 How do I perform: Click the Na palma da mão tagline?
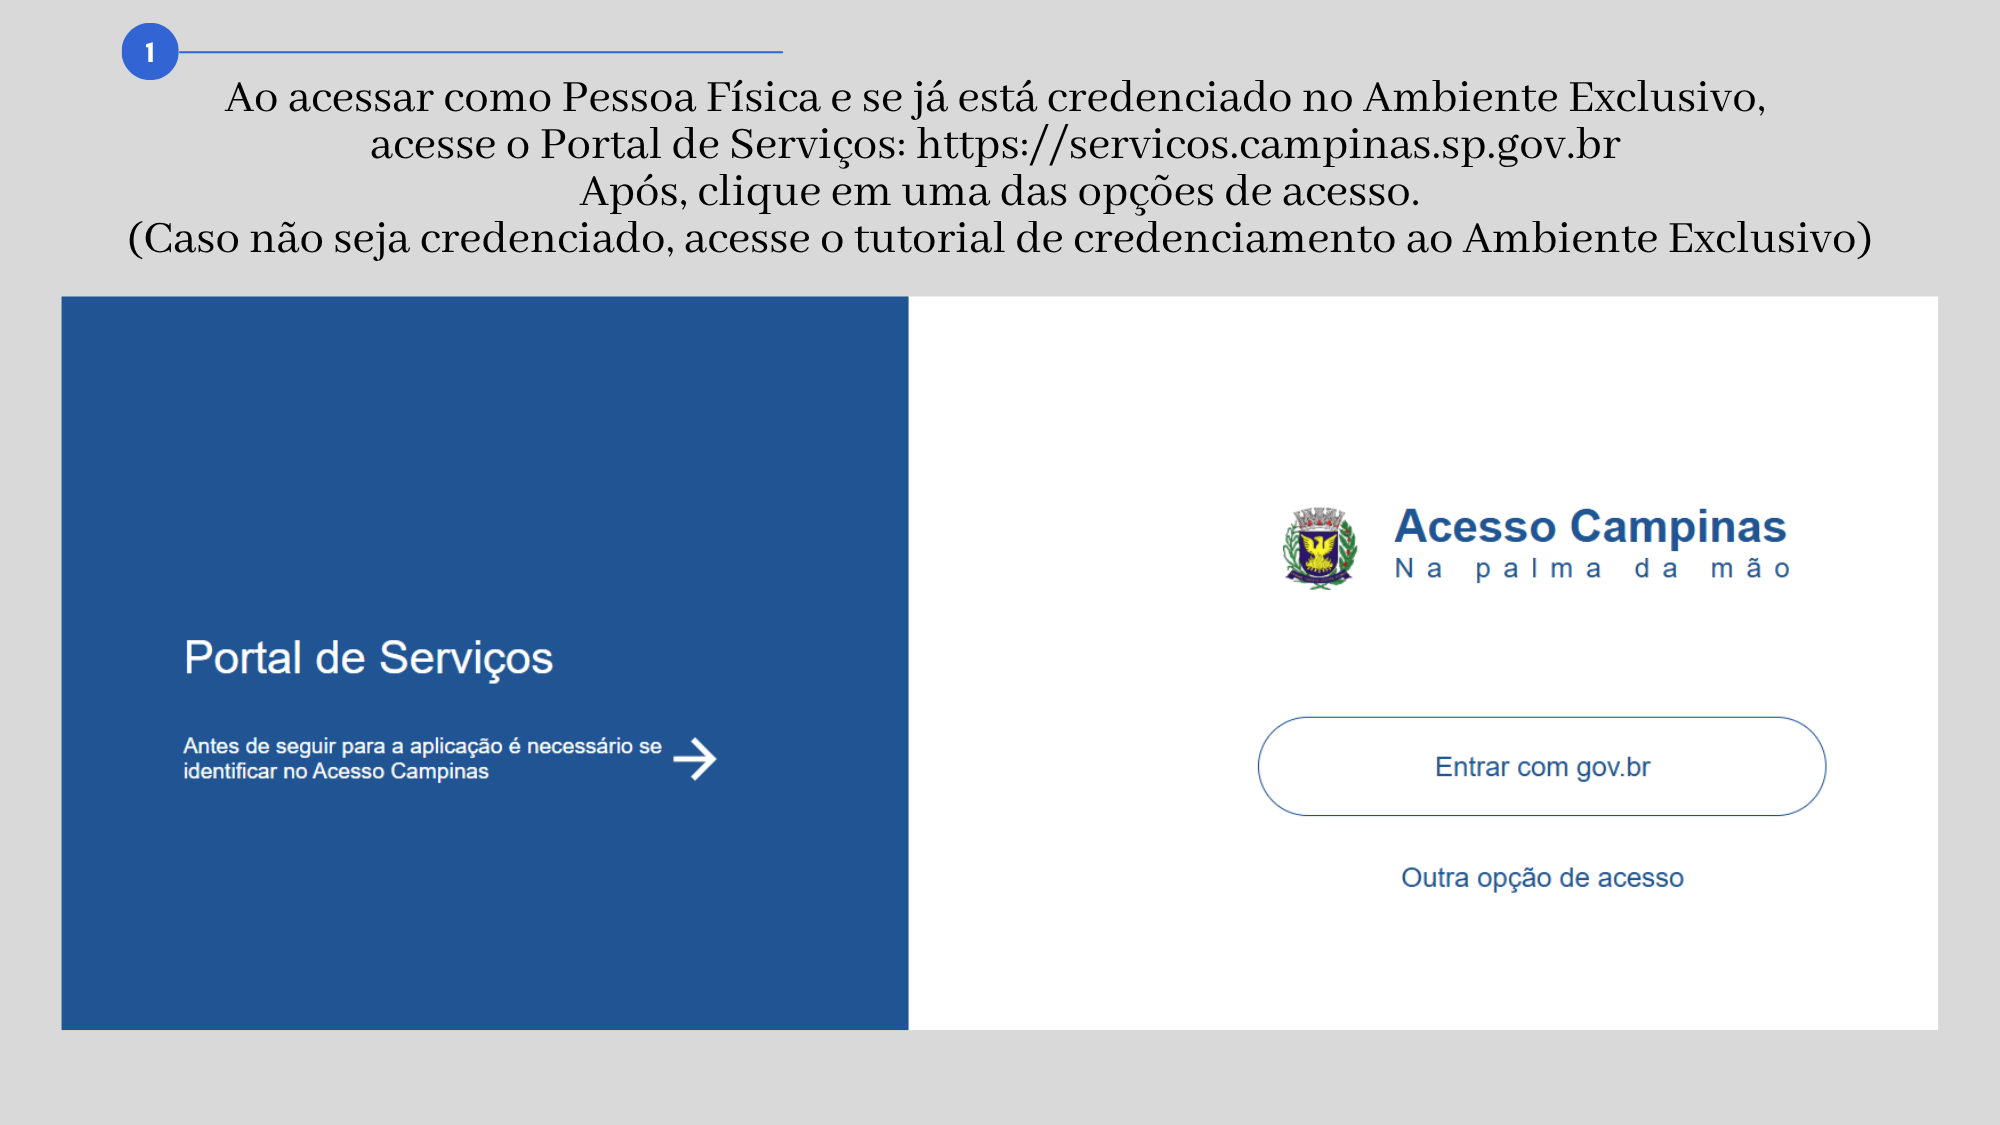click(x=1592, y=569)
